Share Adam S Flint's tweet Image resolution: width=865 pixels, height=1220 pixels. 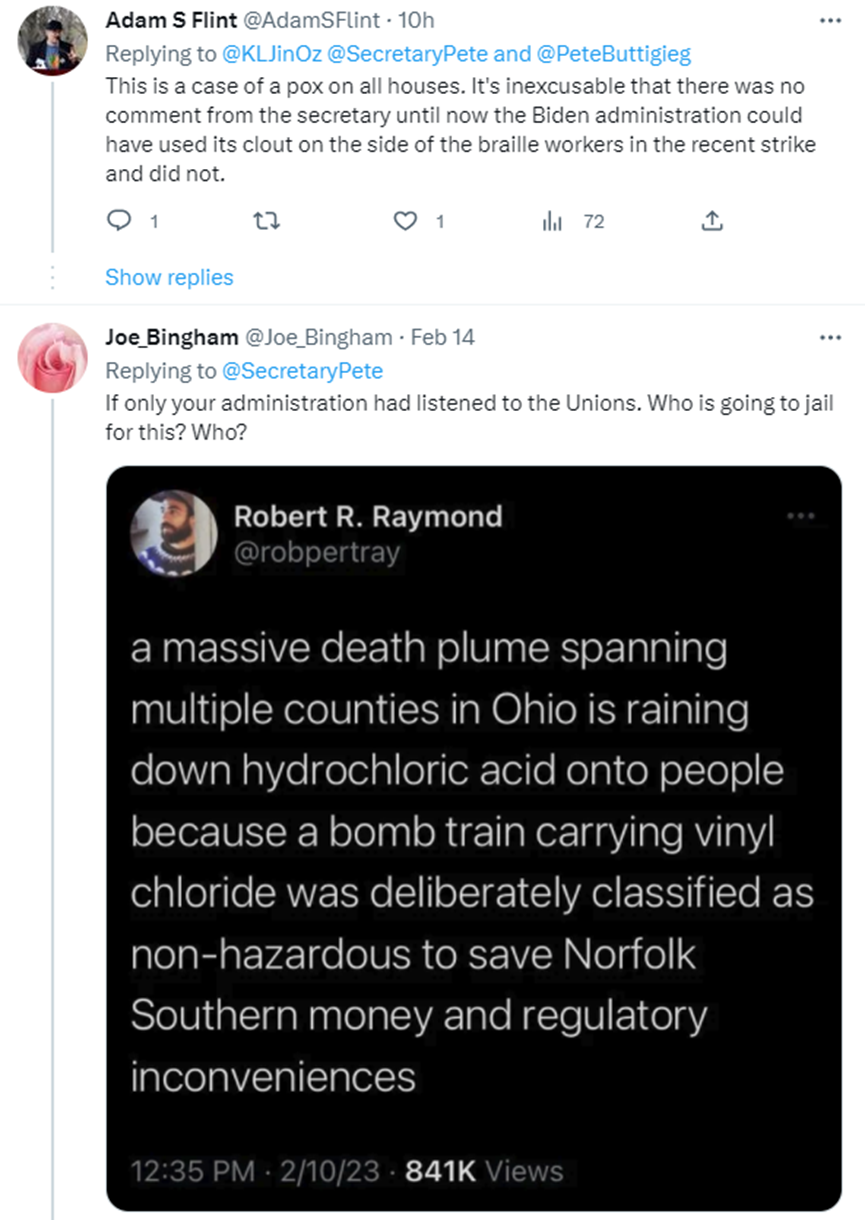[712, 221]
